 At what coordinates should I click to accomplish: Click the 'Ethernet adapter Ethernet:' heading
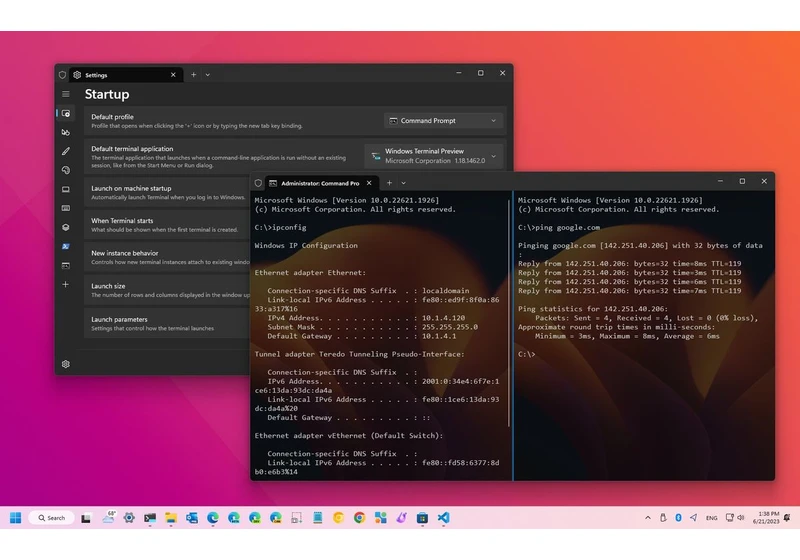(310, 272)
